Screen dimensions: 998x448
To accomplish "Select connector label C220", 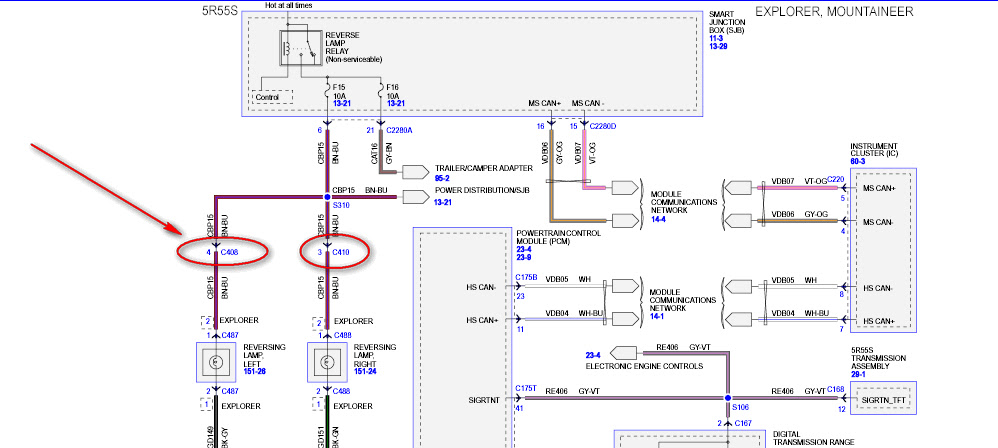I will click(836, 180).
